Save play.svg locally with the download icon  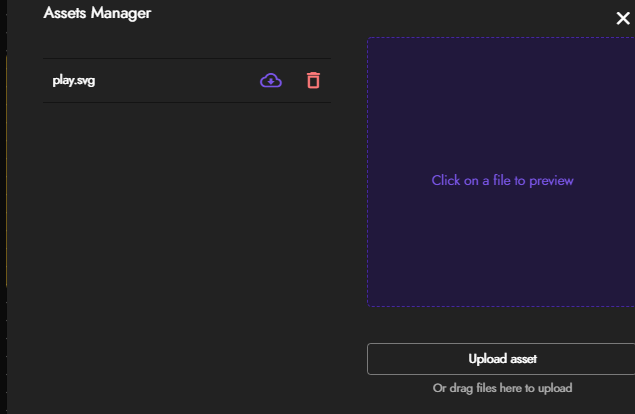[270, 81]
